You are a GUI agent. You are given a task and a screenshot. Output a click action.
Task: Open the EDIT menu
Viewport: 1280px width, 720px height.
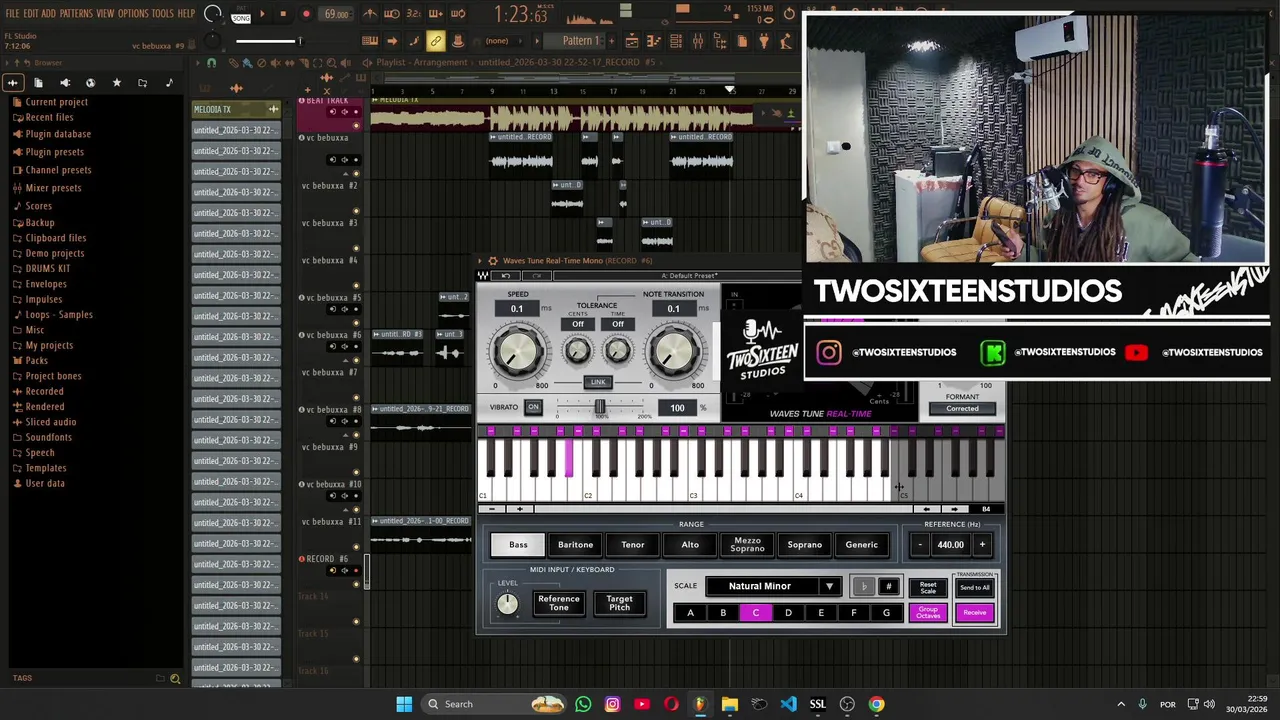tap(31, 13)
